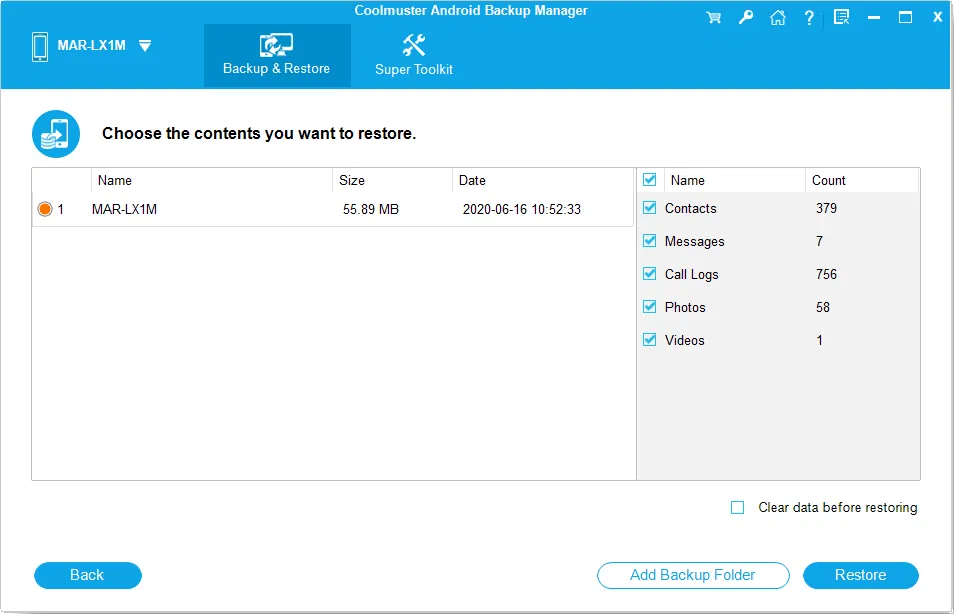Select the MAR-LX1M backup radio button

click(45, 209)
